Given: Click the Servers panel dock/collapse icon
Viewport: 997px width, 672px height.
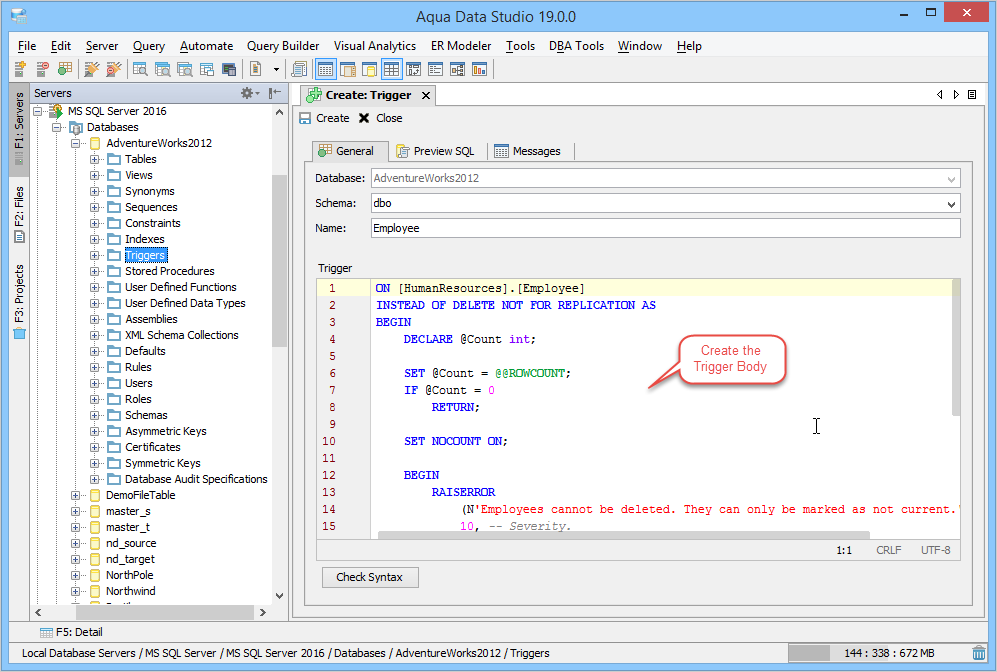Looking at the screenshot, I should pyautogui.click(x=274, y=93).
